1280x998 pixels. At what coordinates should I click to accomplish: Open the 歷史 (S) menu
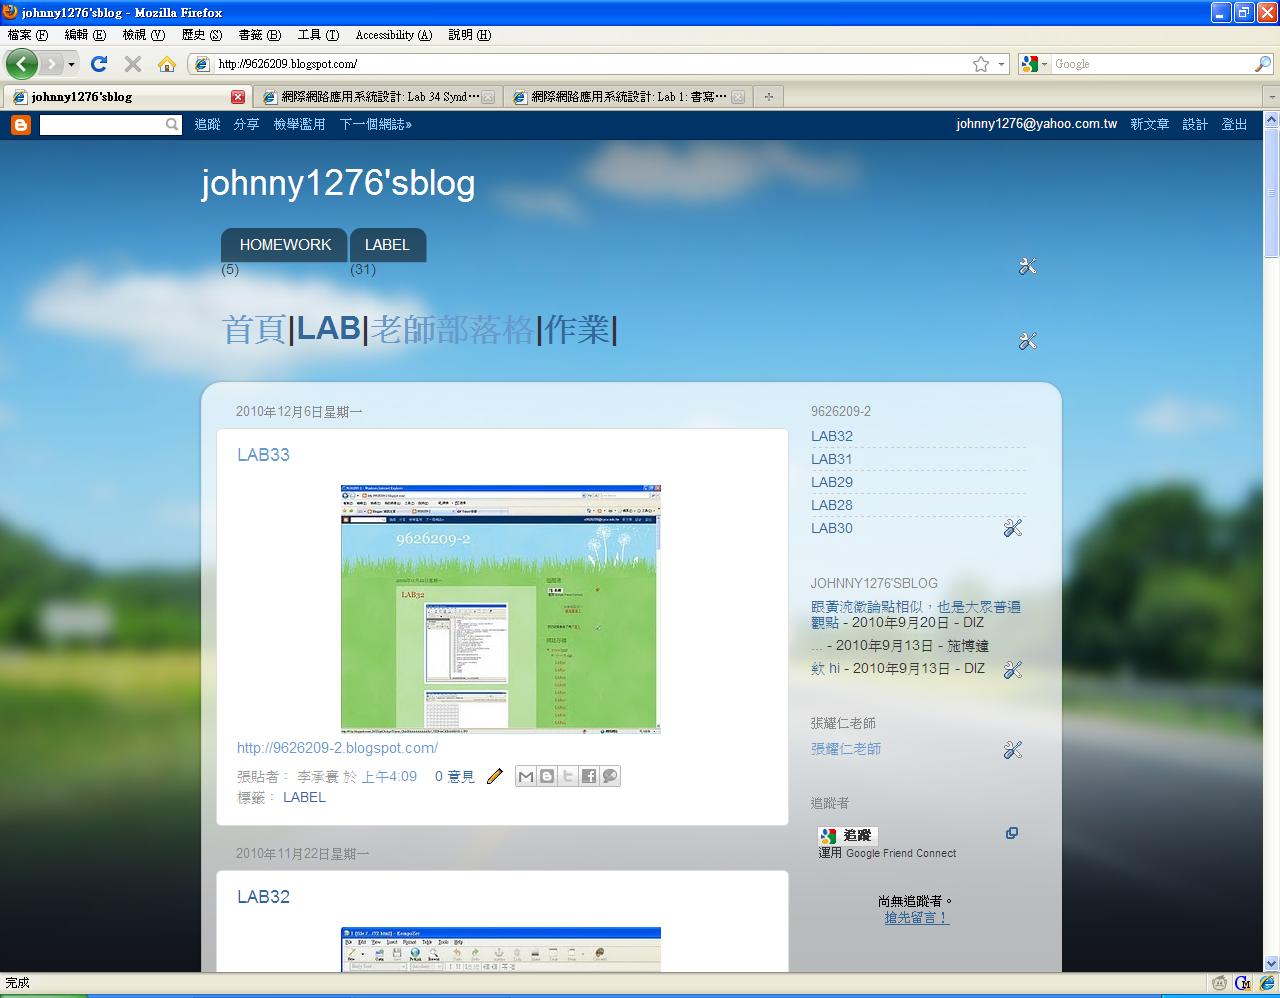click(202, 35)
